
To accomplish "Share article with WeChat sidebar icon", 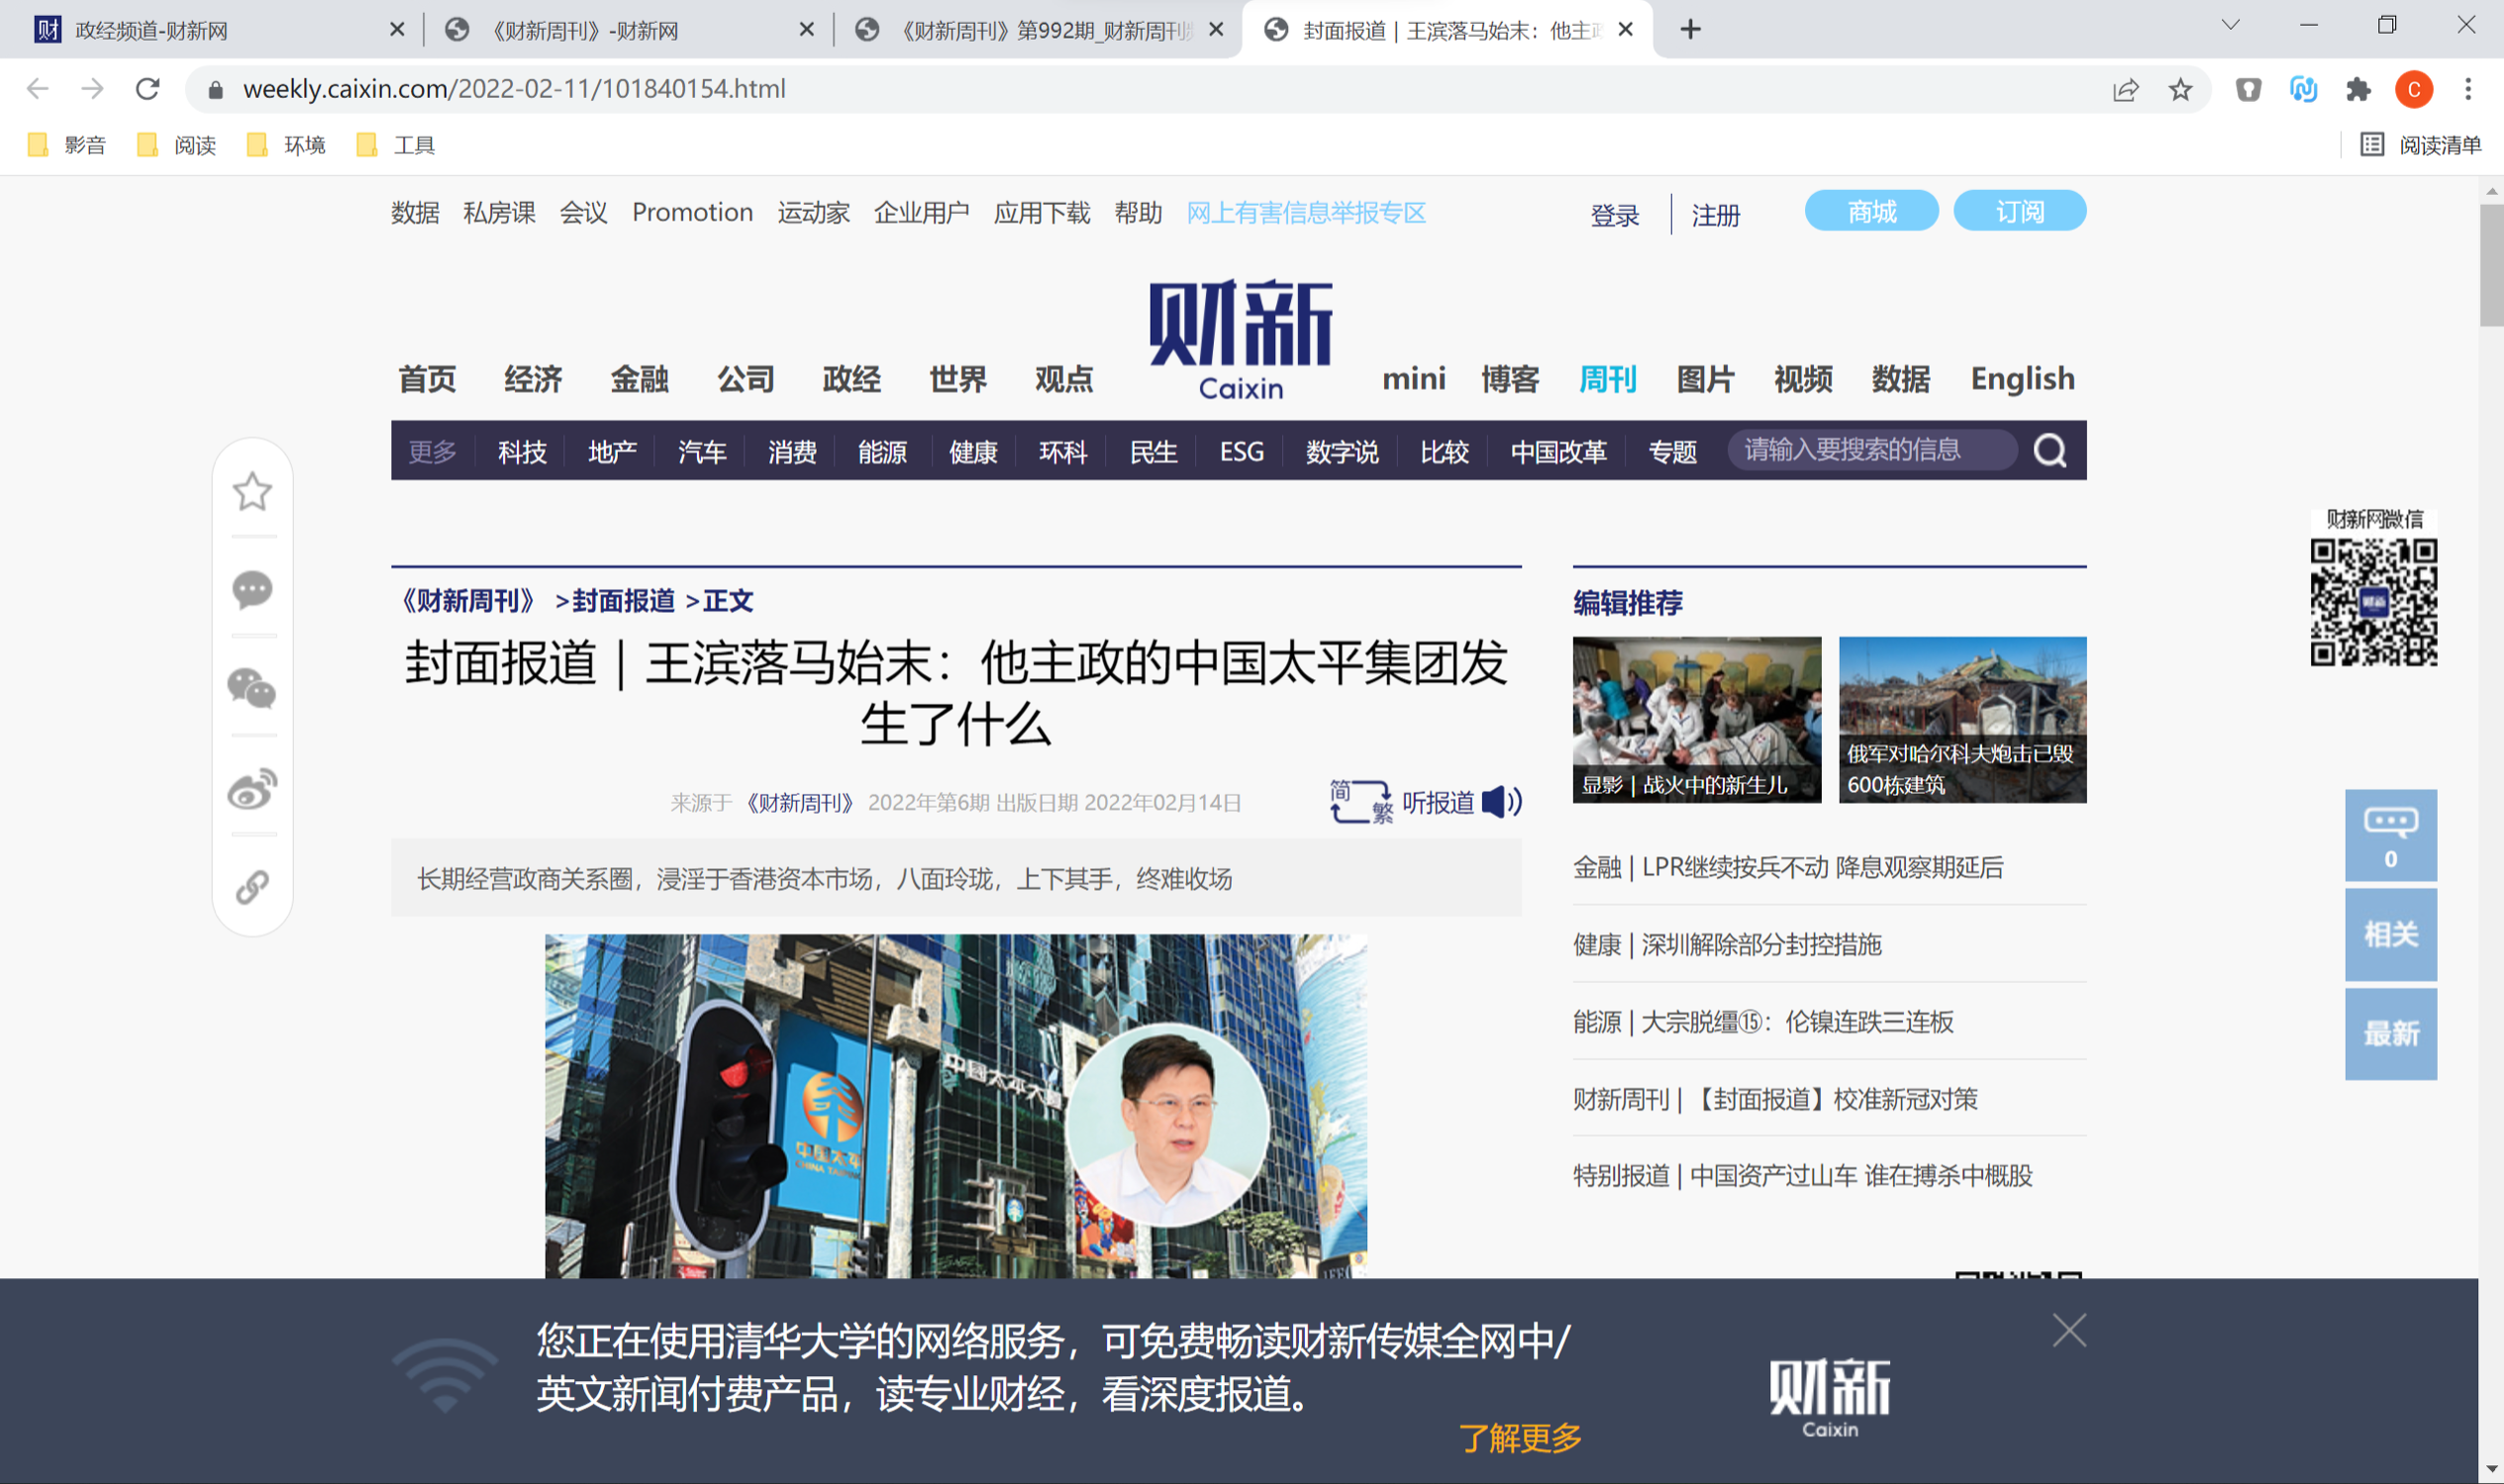I will click(252, 689).
